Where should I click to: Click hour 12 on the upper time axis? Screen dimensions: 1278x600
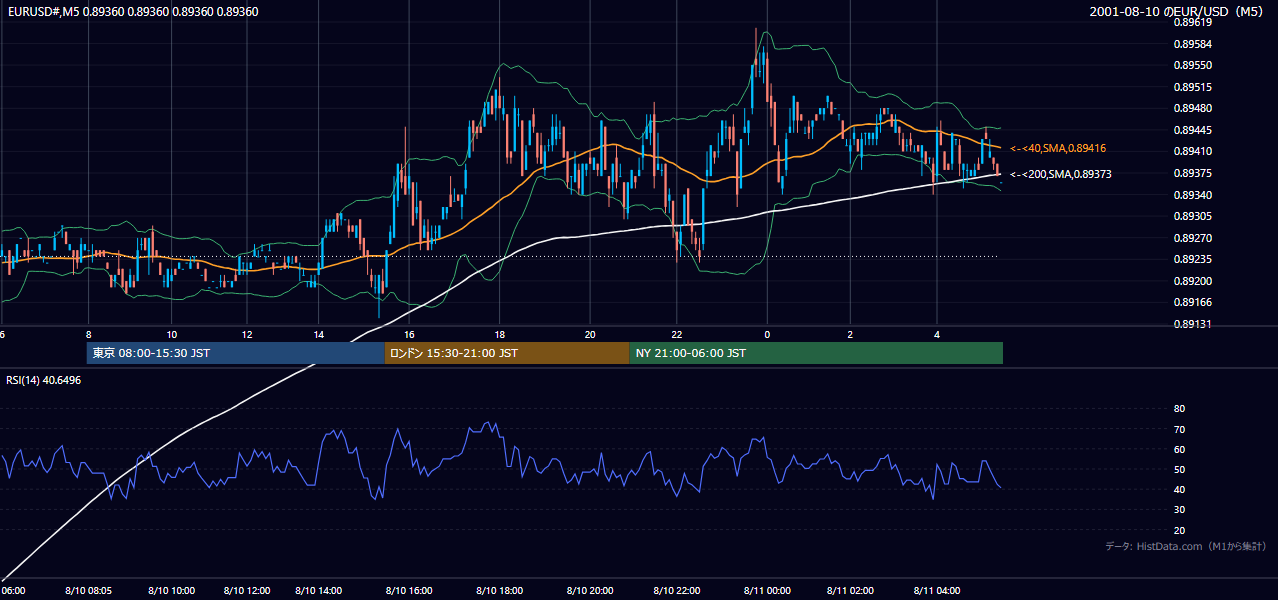(246, 334)
